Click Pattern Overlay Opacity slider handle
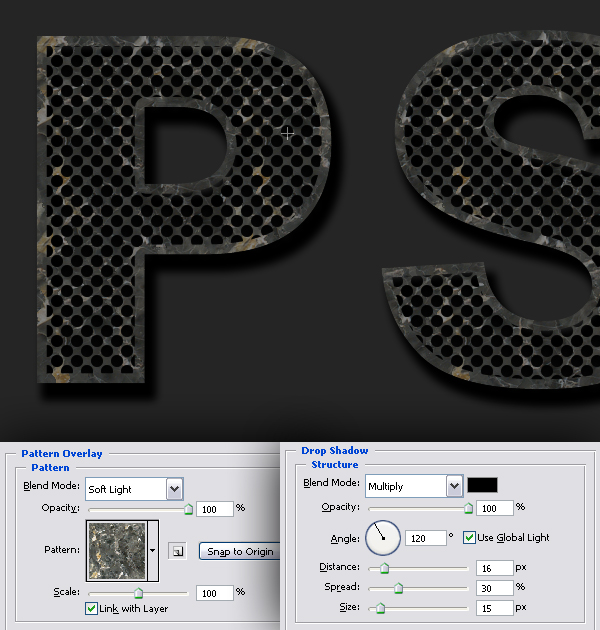600x630 pixels. click(x=188, y=509)
